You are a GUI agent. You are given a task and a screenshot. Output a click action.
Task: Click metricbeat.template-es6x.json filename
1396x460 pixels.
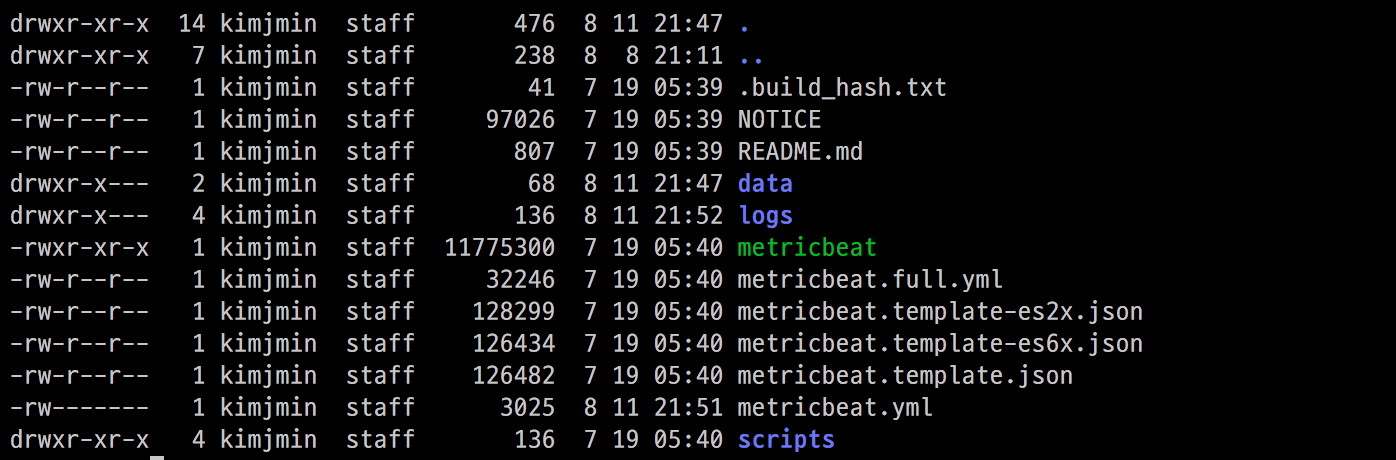(940, 344)
